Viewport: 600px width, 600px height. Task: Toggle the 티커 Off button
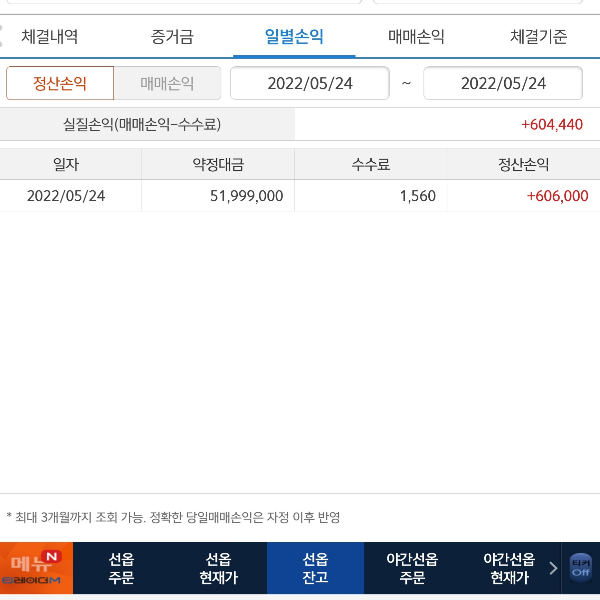pos(580,568)
